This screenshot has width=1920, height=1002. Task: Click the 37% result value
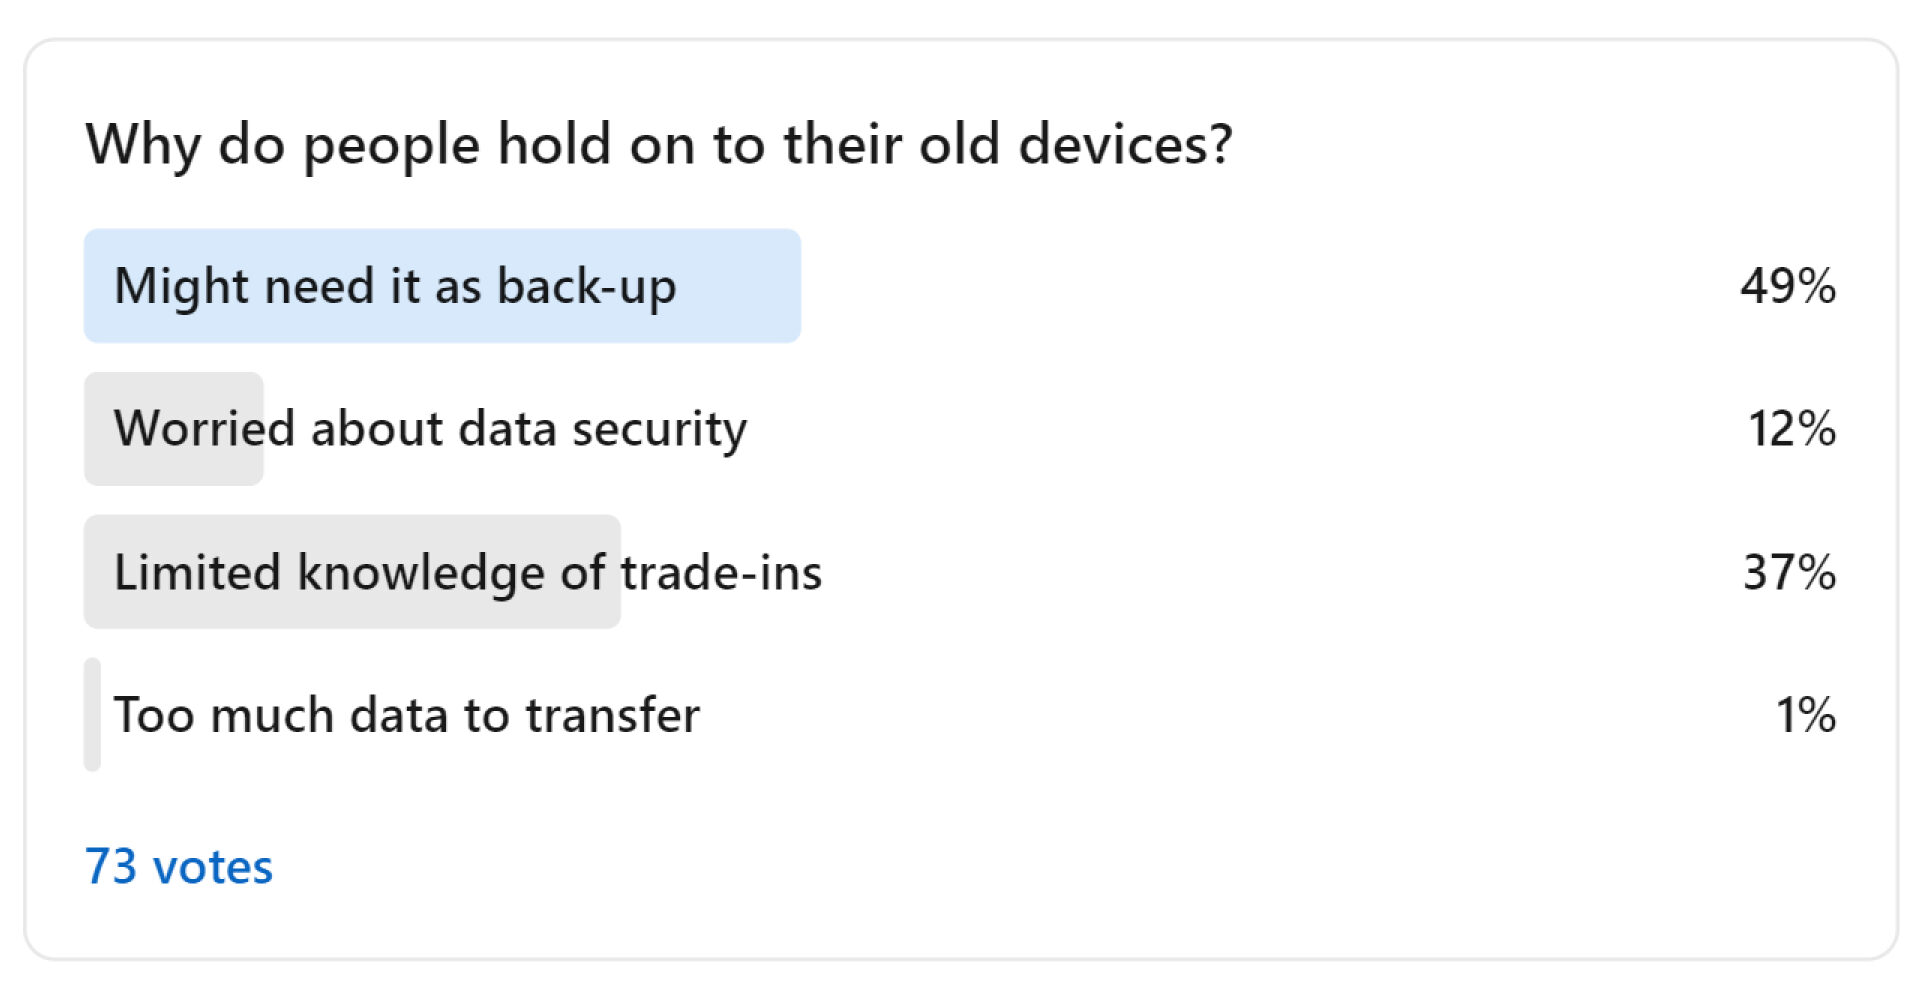[x=1789, y=572]
